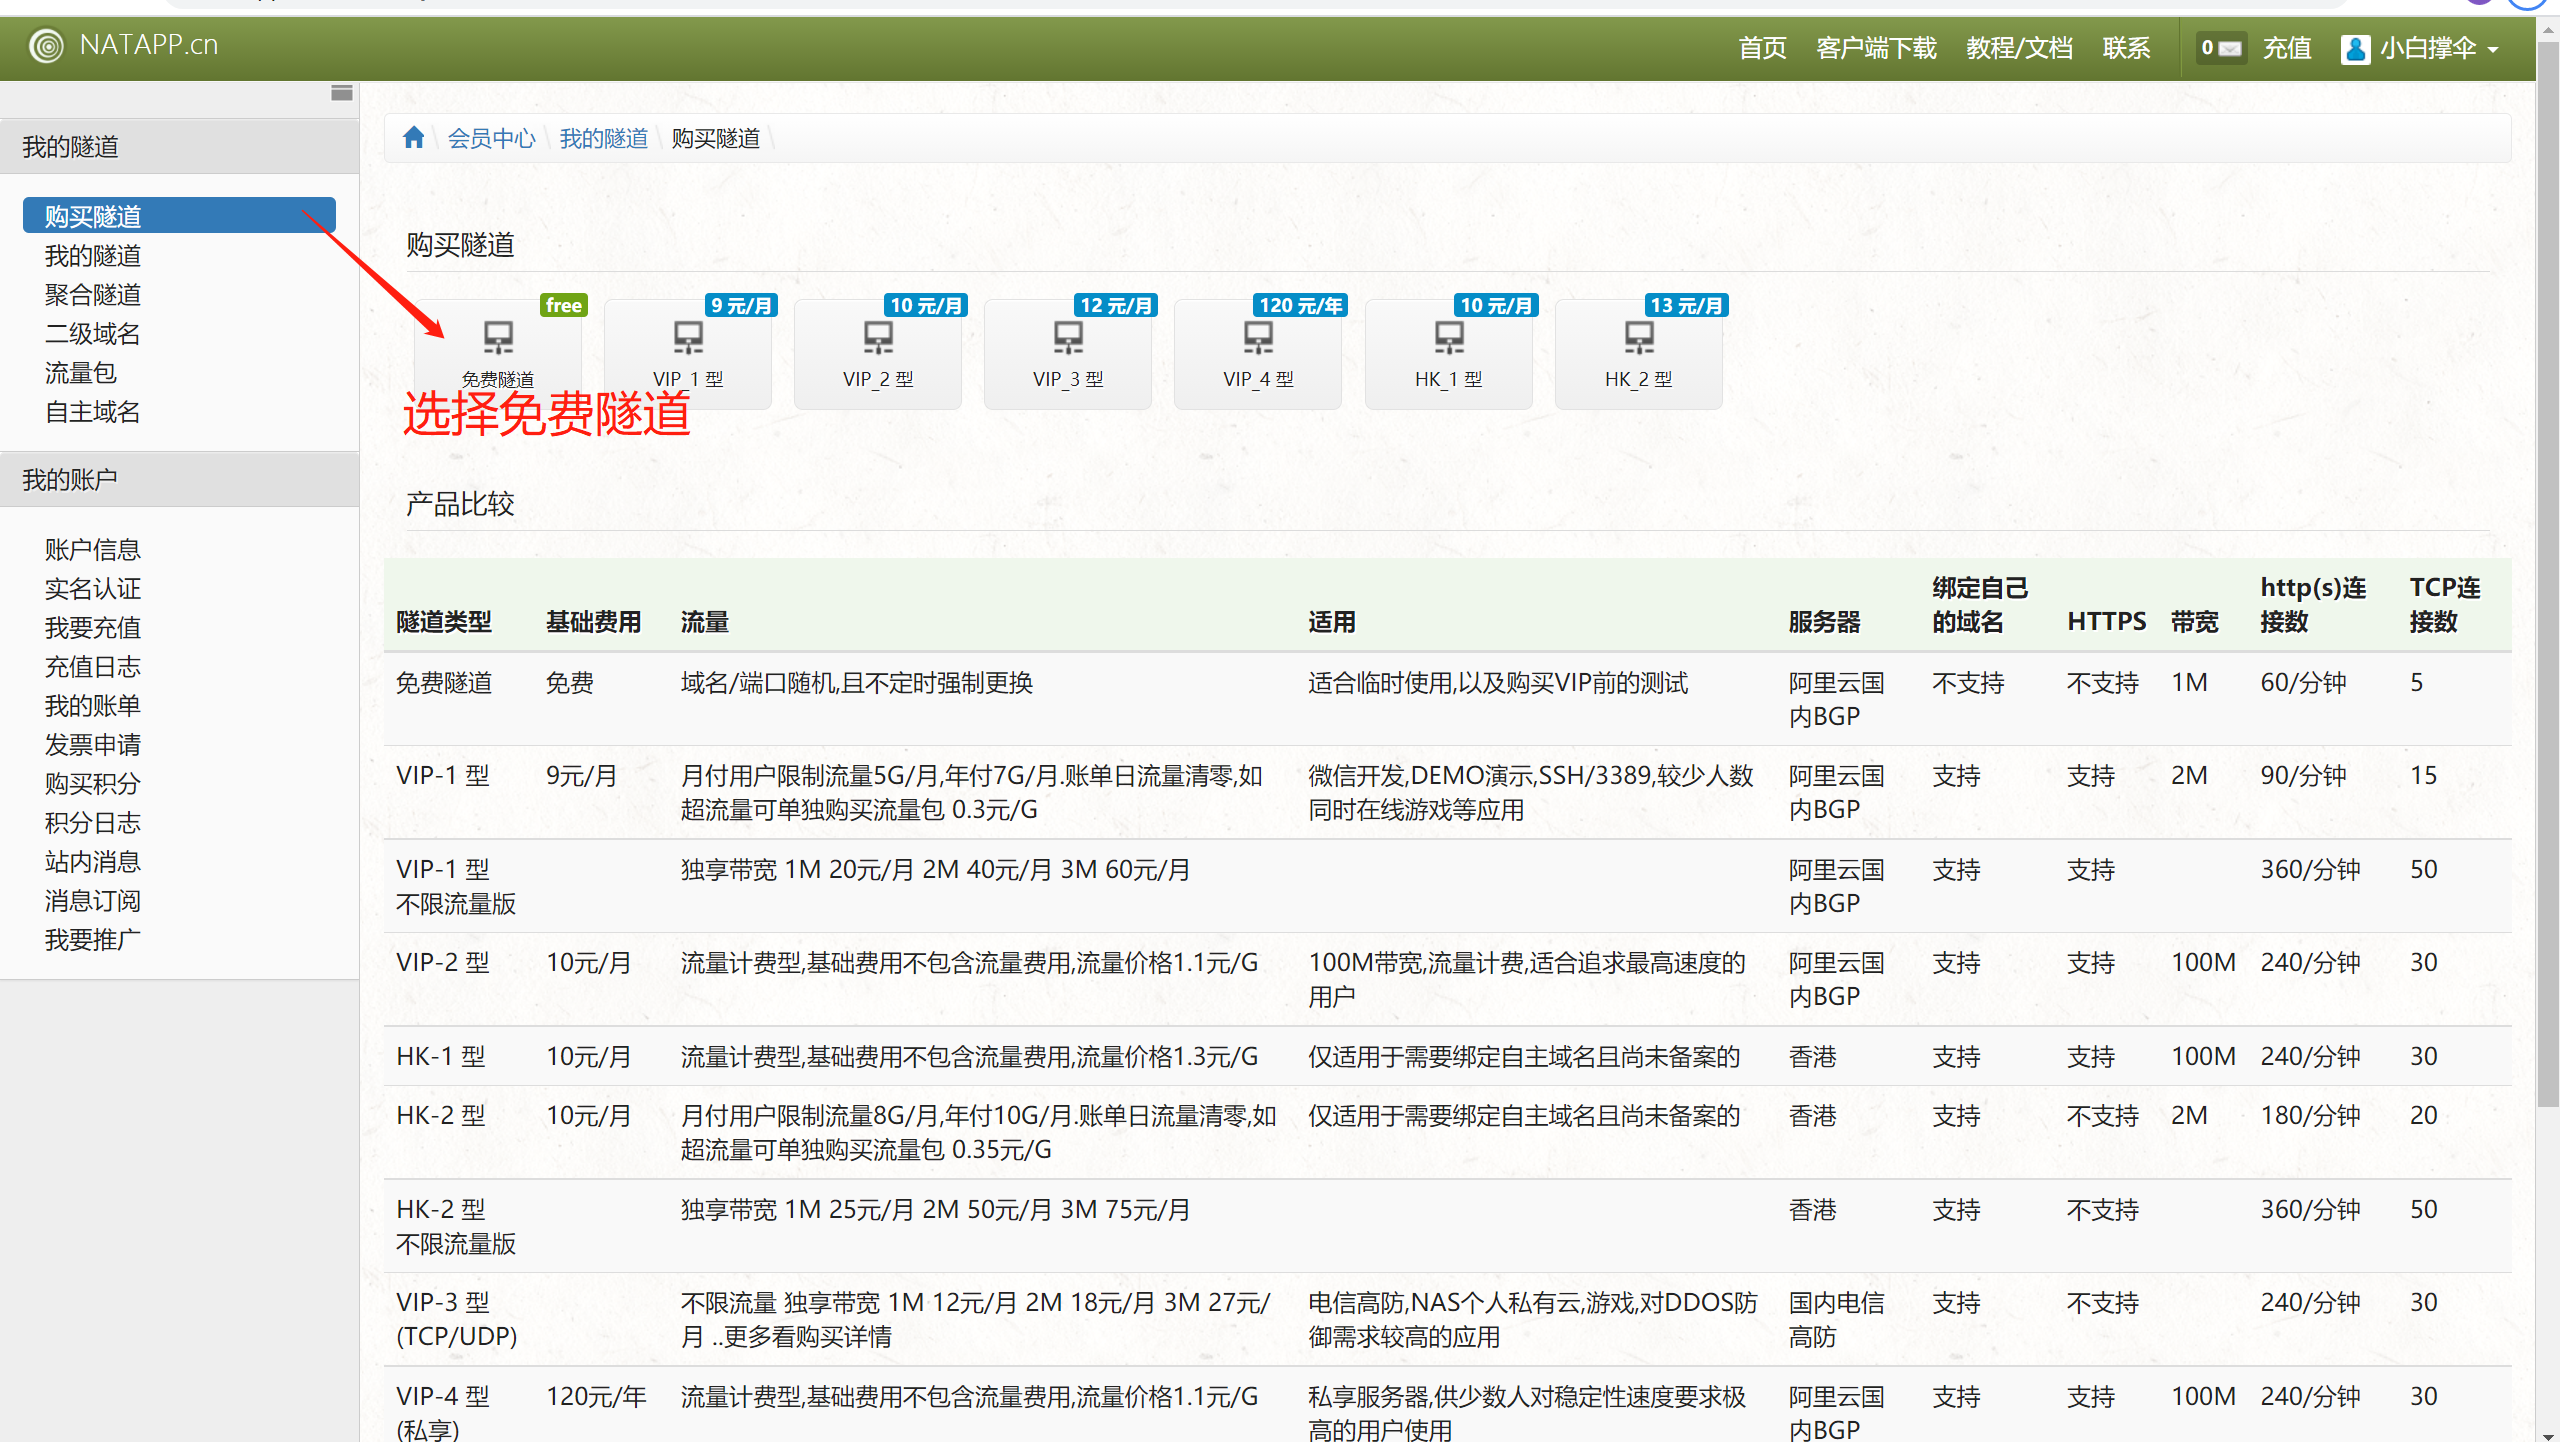Open 教程/文档 in the top navigation
This screenshot has width=2560, height=1442.
[2019, 48]
